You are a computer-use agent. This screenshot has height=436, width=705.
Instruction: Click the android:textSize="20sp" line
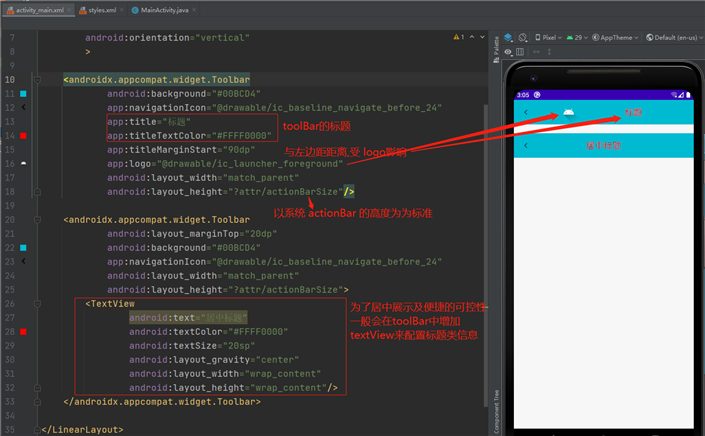click(192, 346)
